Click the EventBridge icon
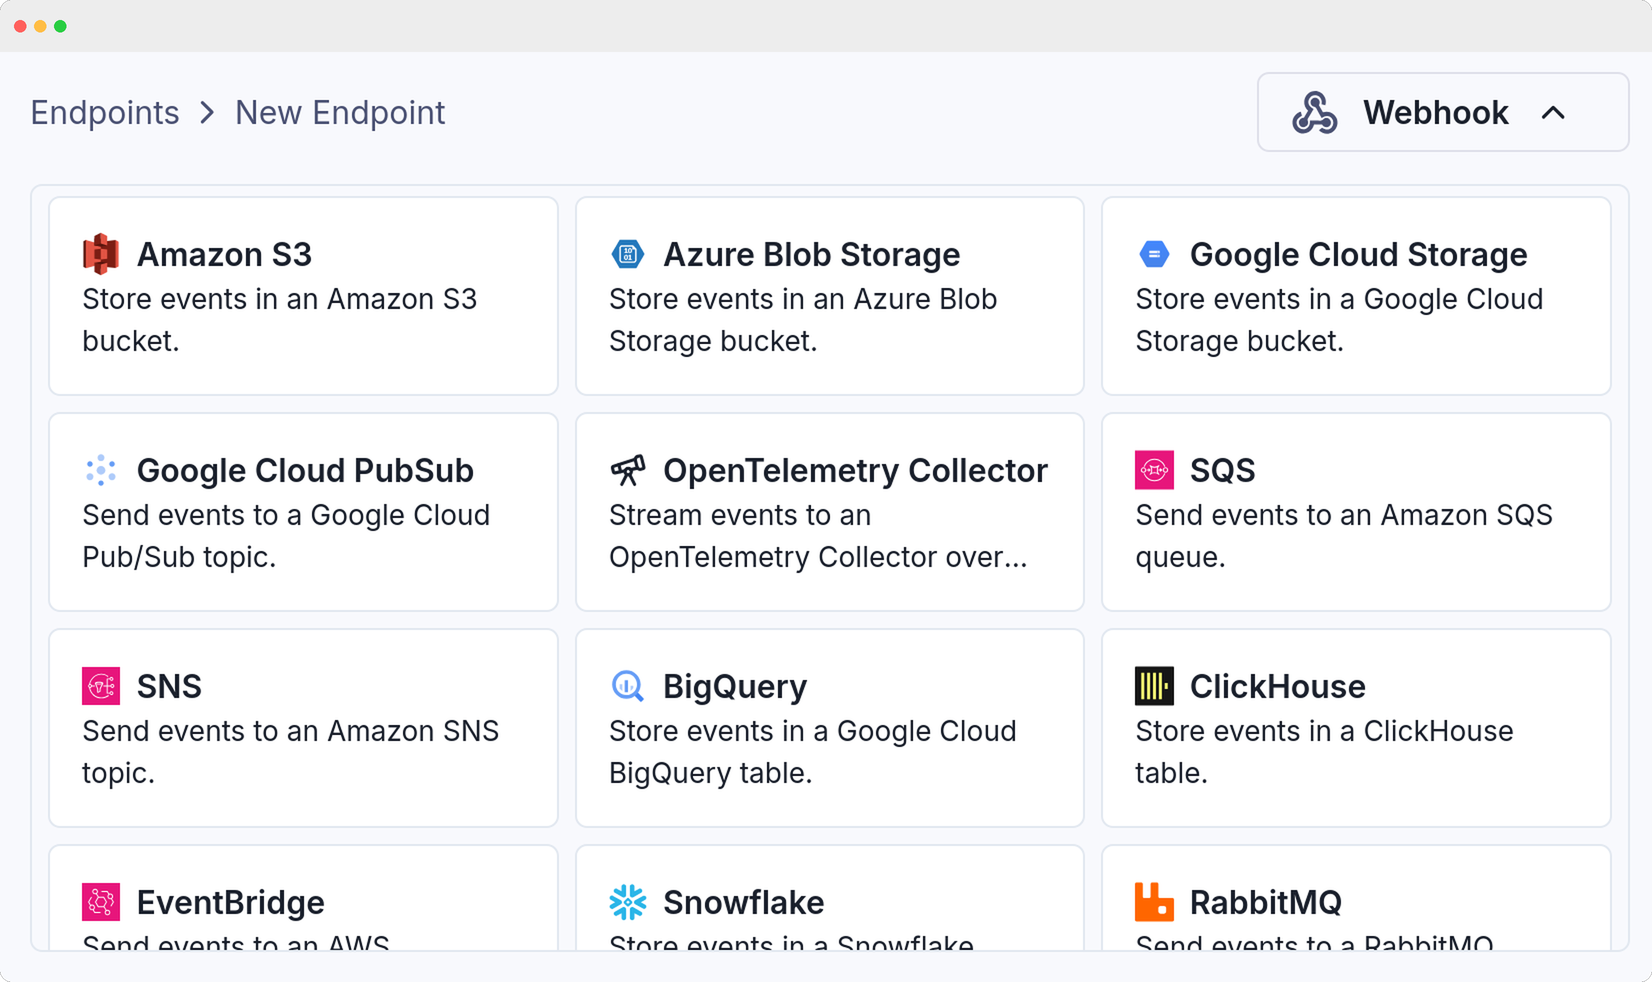Image resolution: width=1652 pixels, height=982 pixels. pos(101,902)
